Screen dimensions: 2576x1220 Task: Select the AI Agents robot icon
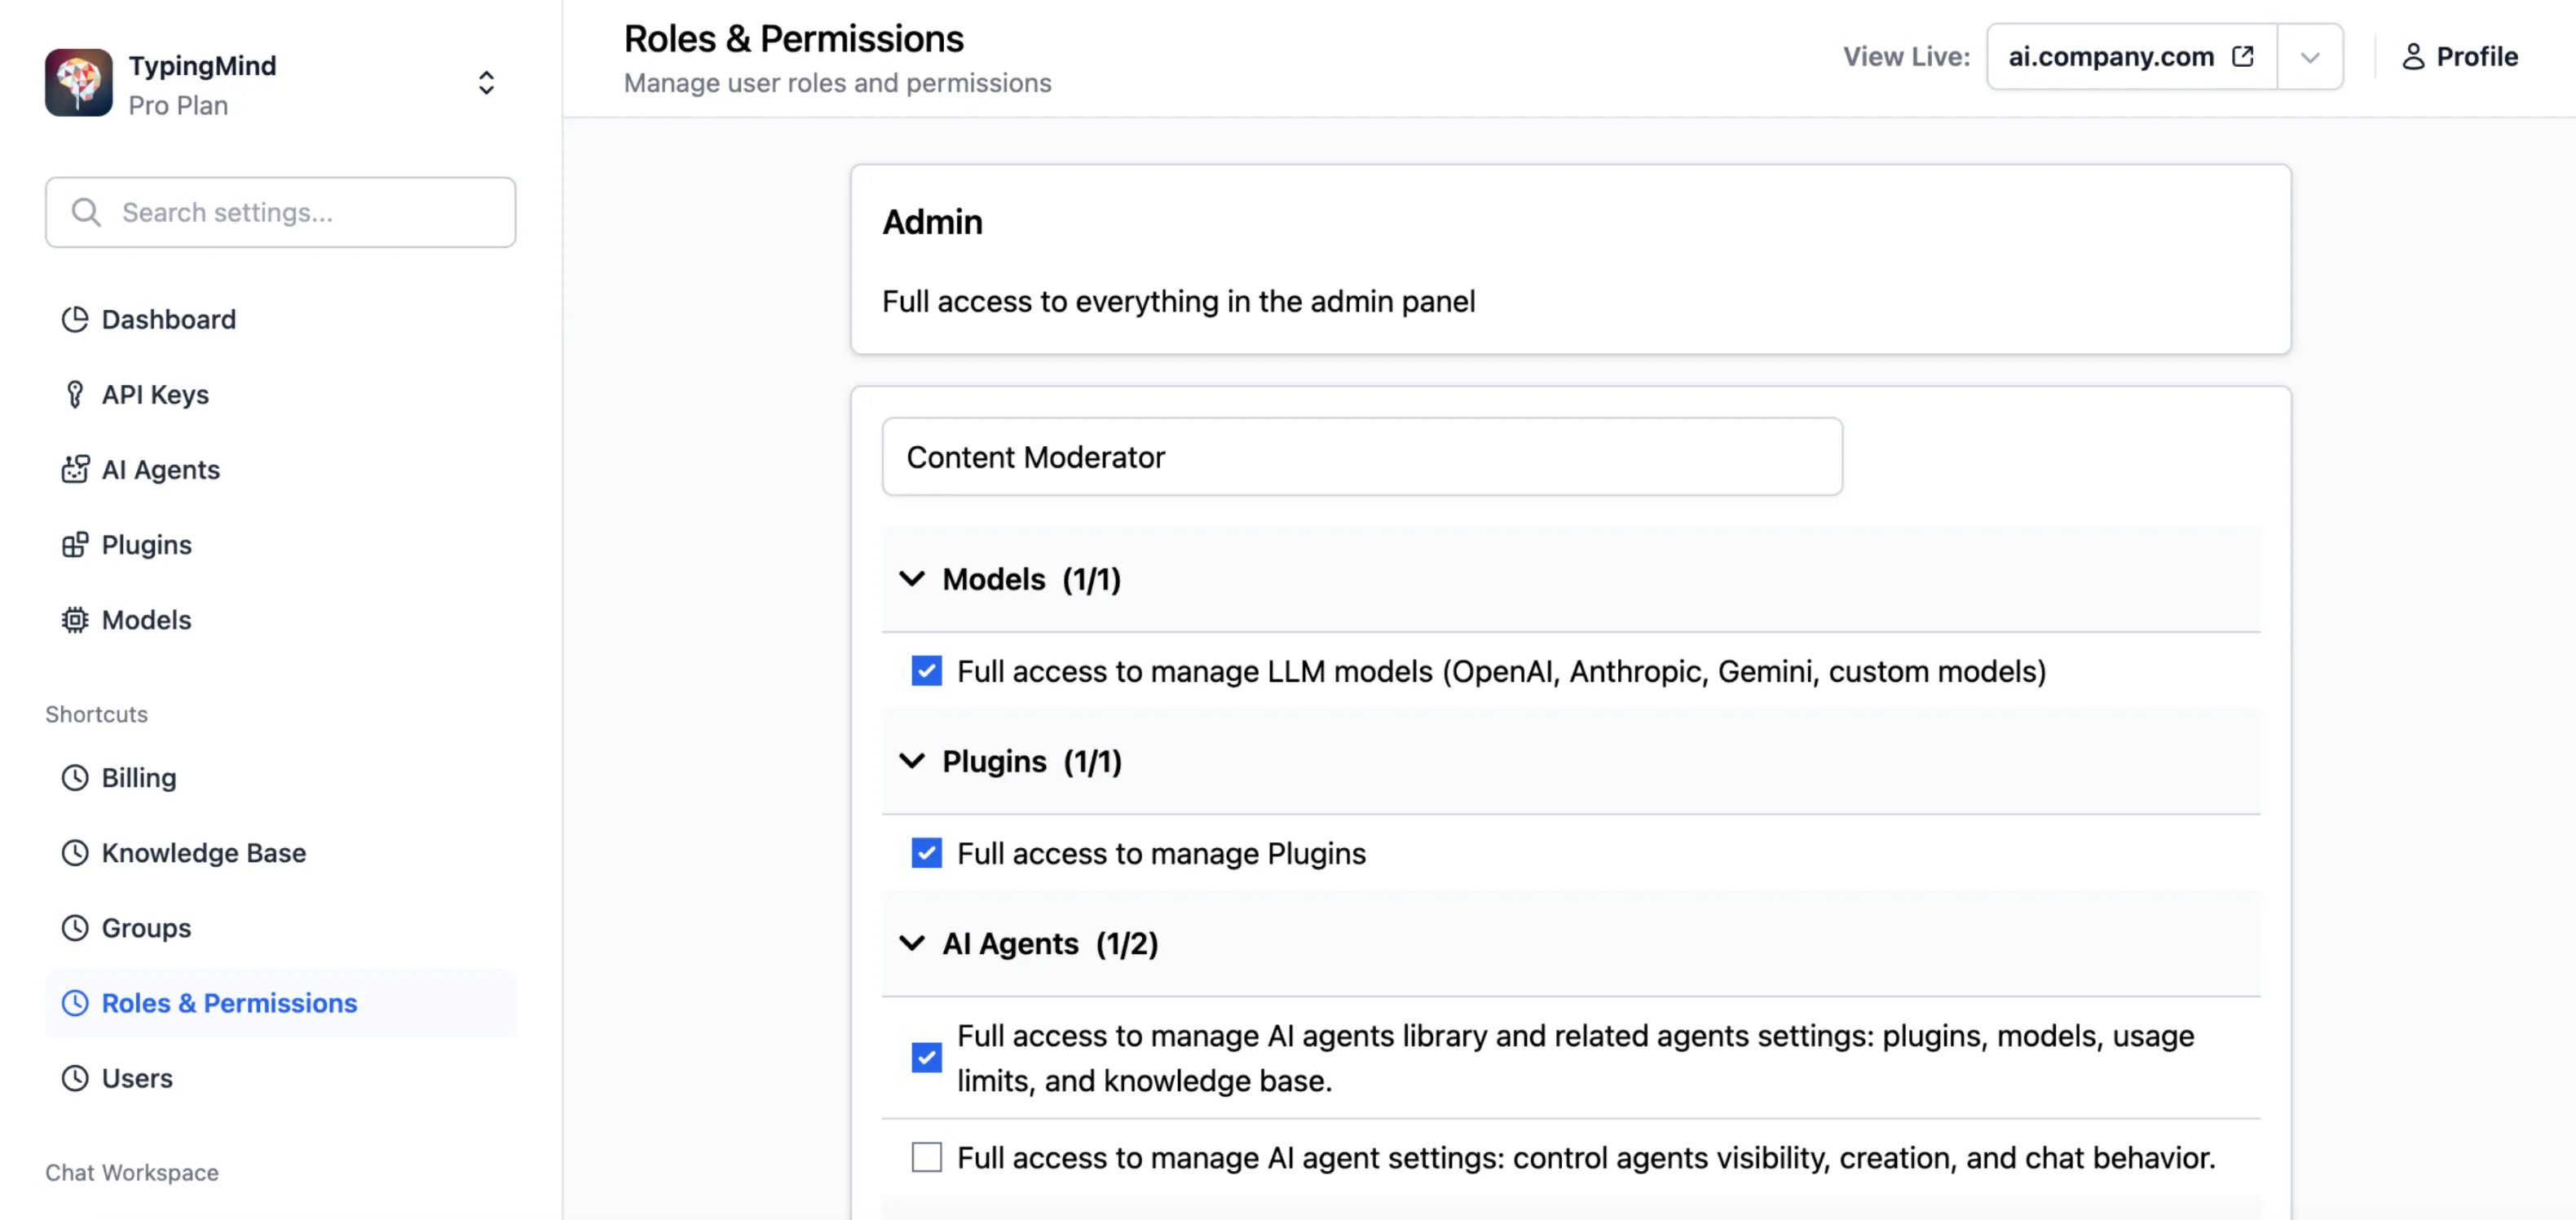75,469
